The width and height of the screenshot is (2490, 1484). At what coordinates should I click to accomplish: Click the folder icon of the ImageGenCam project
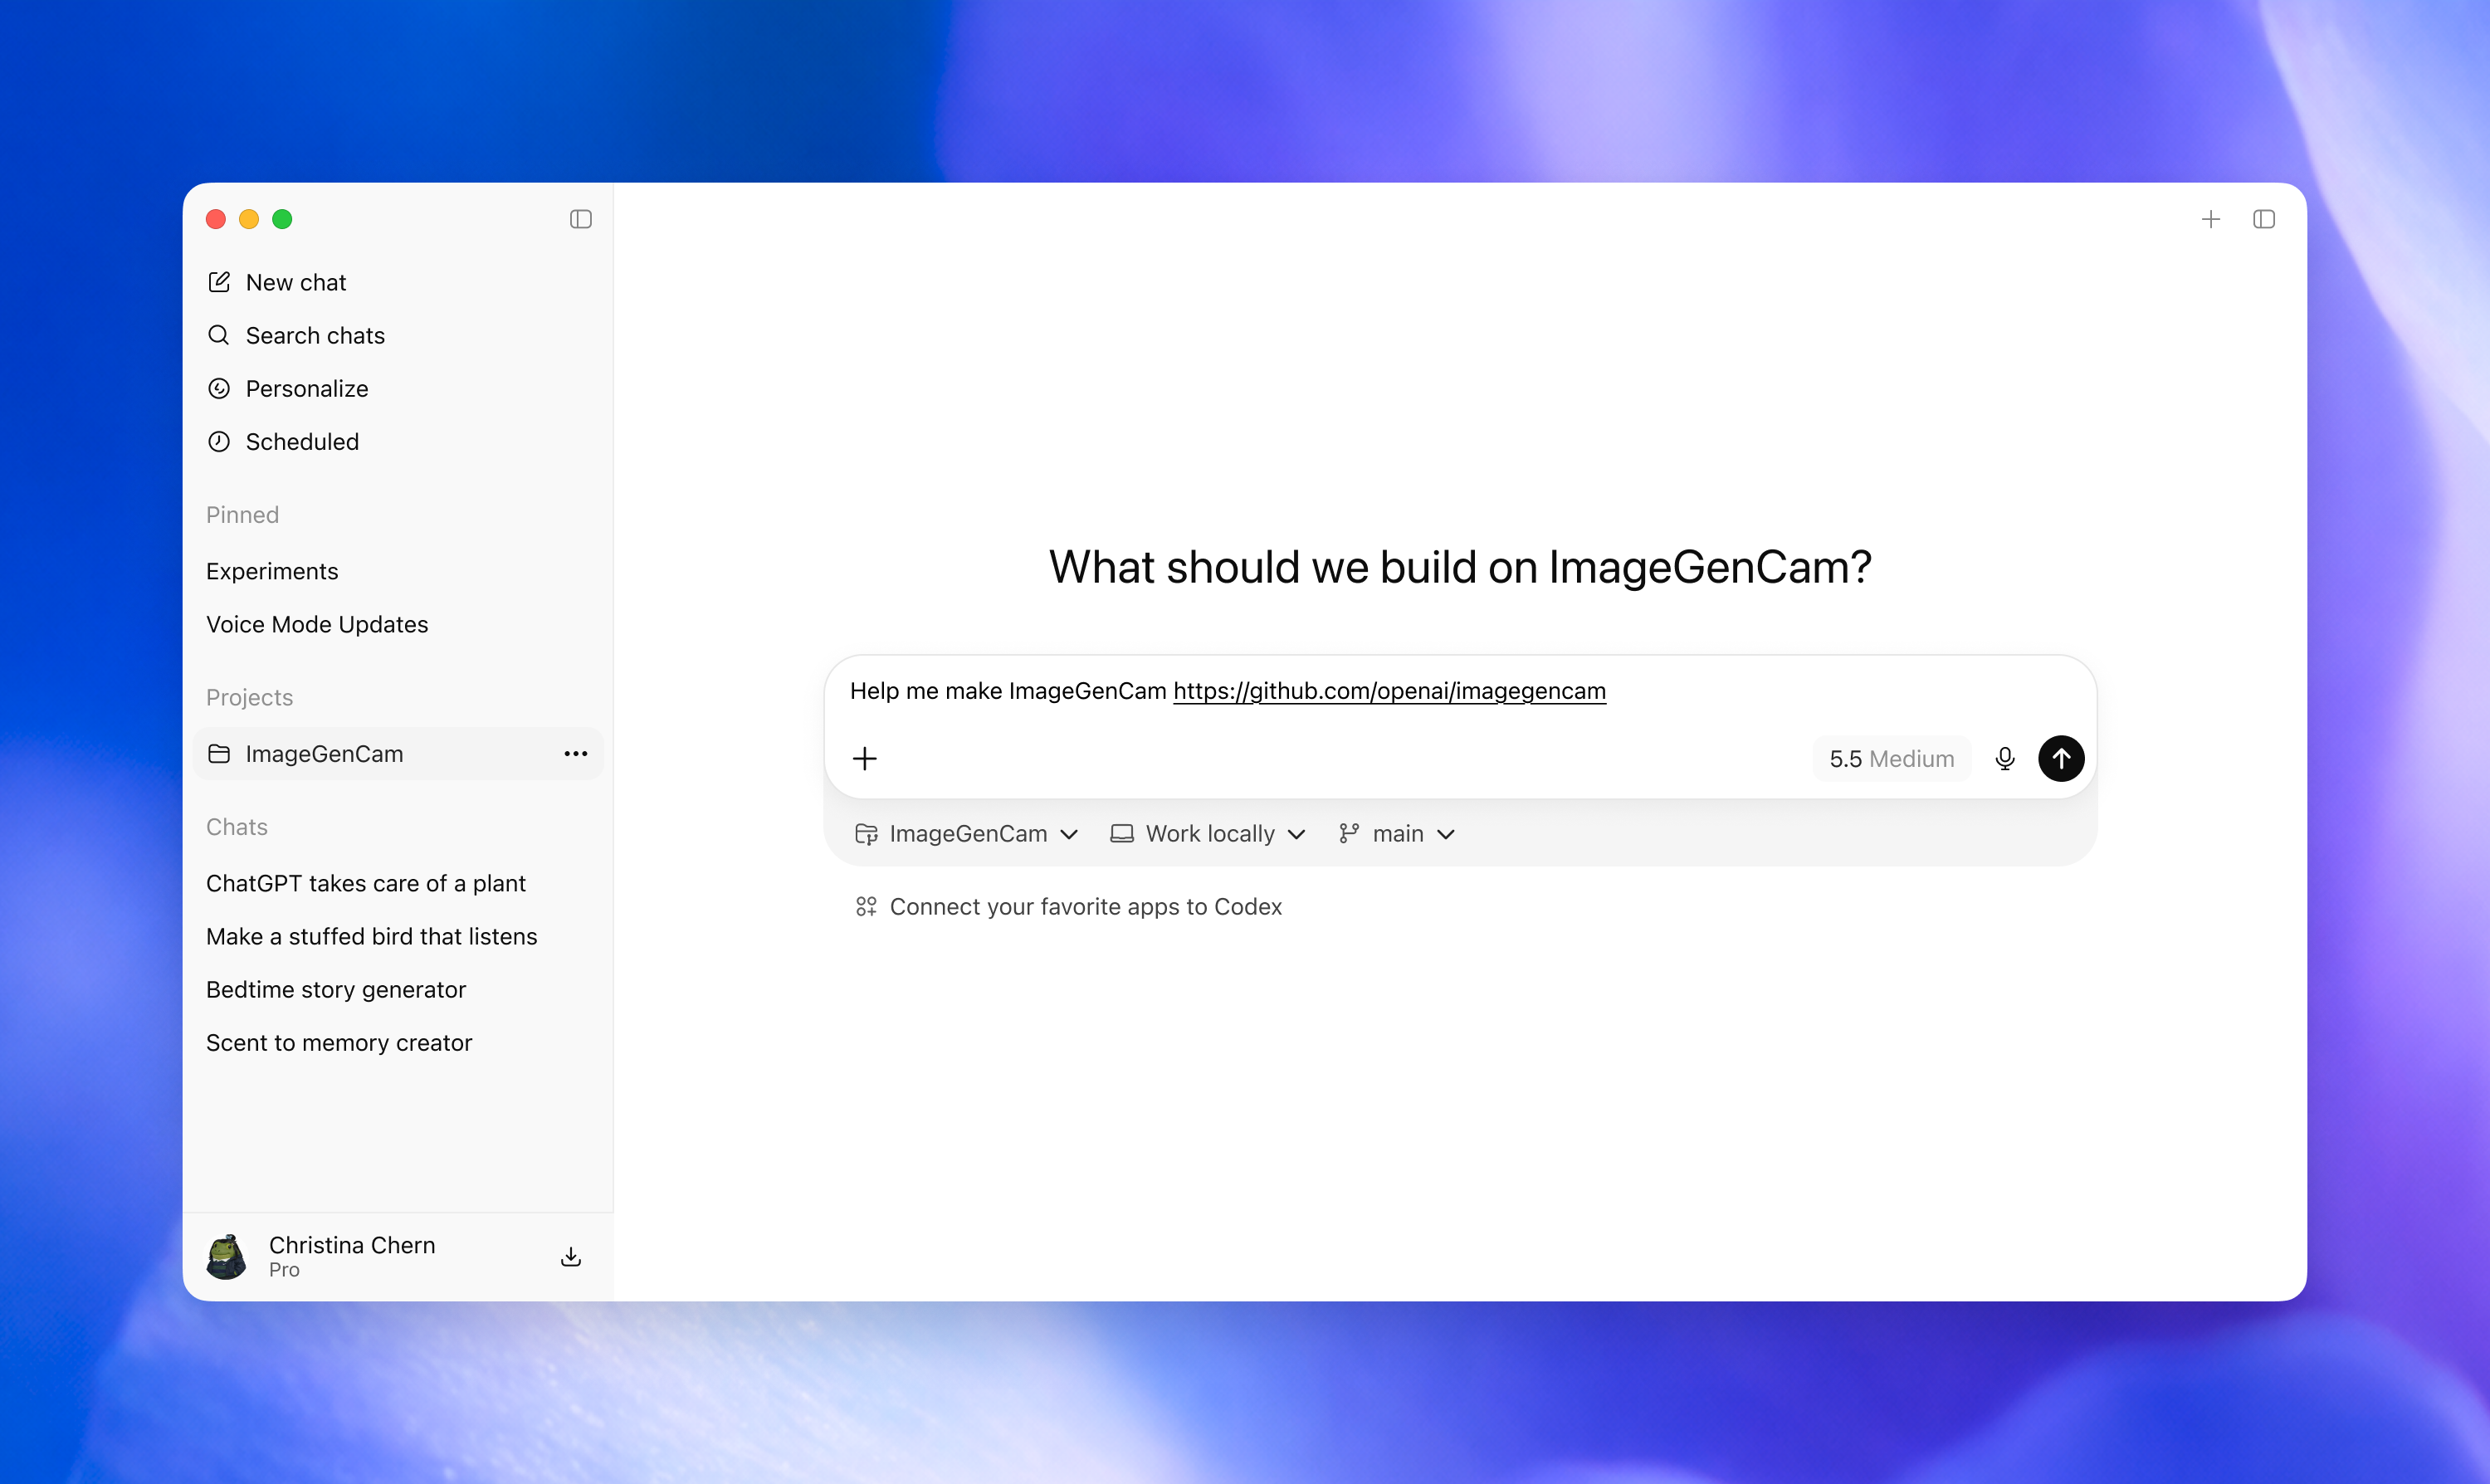click(x=219, y=754)
